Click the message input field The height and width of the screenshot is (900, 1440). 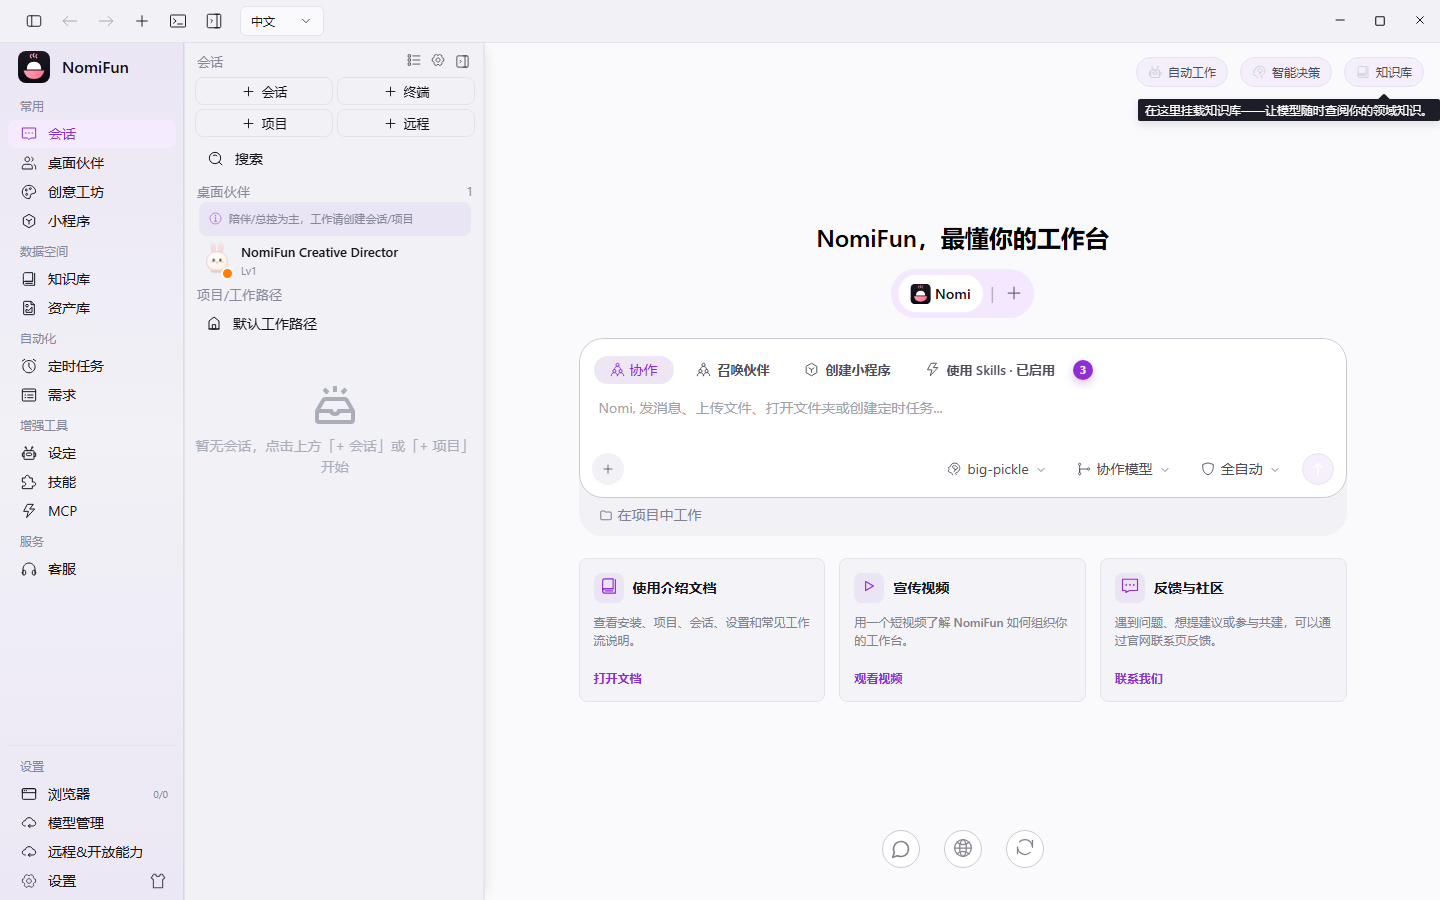point(962,408)
